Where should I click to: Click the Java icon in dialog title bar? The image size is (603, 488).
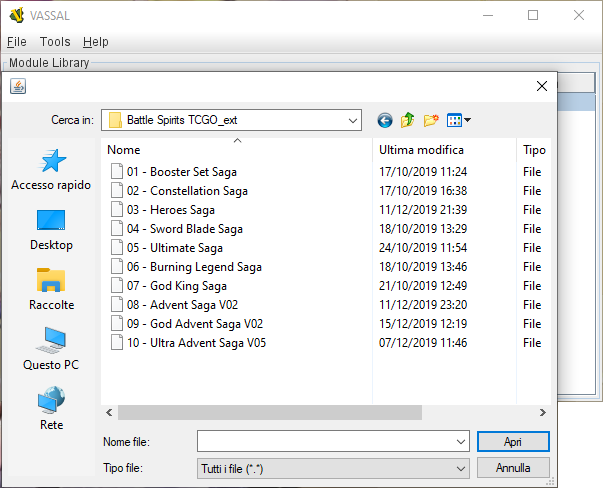(18, 86)
